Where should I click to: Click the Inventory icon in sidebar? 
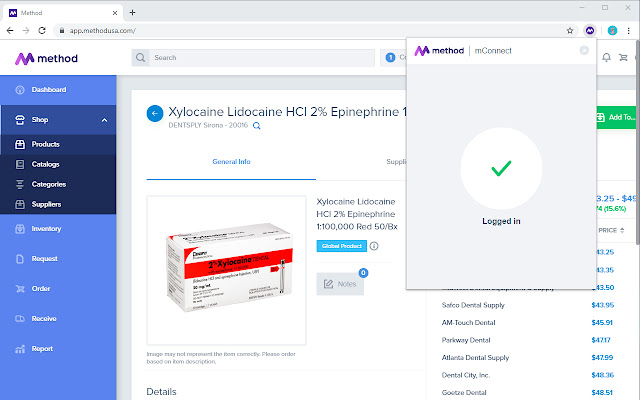pos(20,229)
